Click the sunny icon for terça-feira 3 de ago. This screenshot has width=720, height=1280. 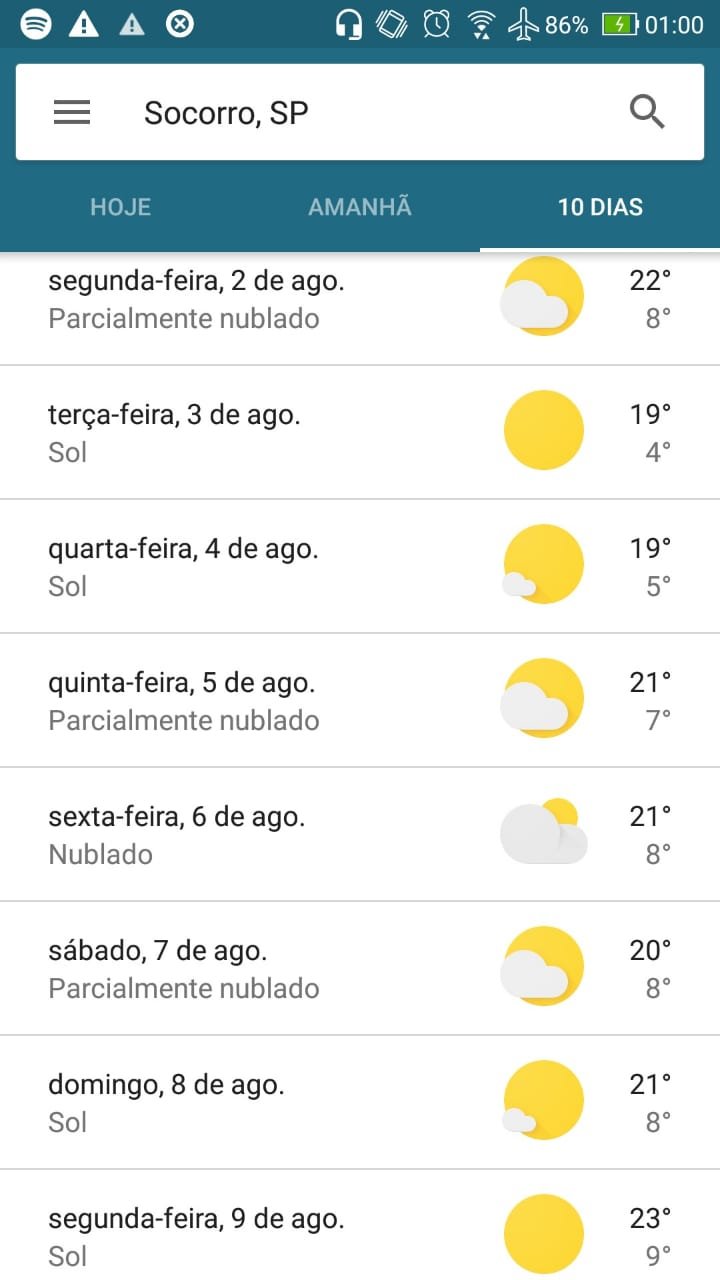[x=543, y=431]
